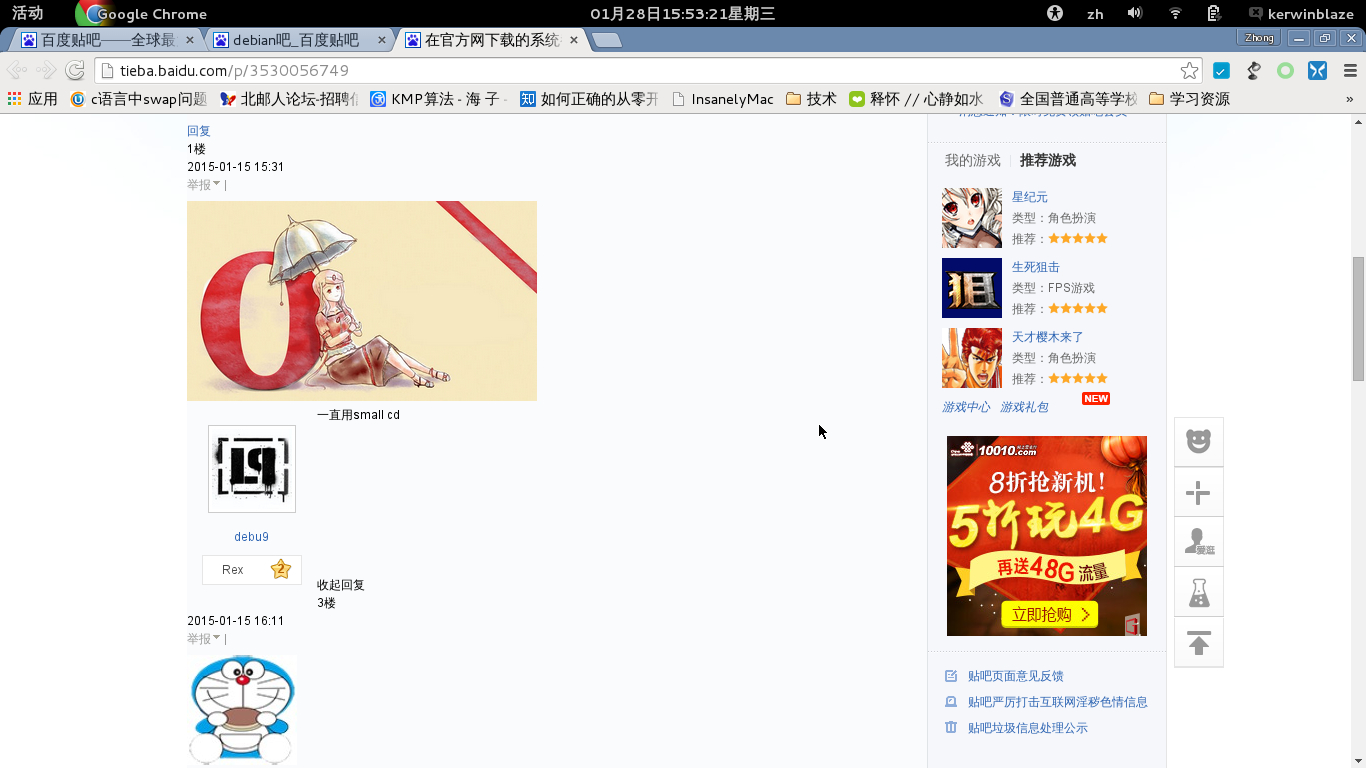Select the 在官方网下载的系统 tab

(x=491, y=40)
